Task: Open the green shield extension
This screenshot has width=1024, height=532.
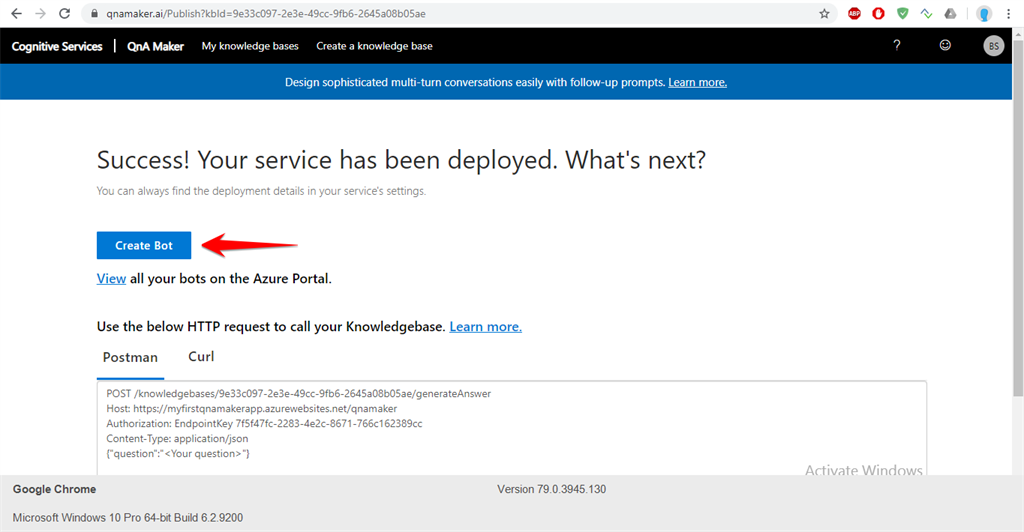Action: (x=903, y=14)
